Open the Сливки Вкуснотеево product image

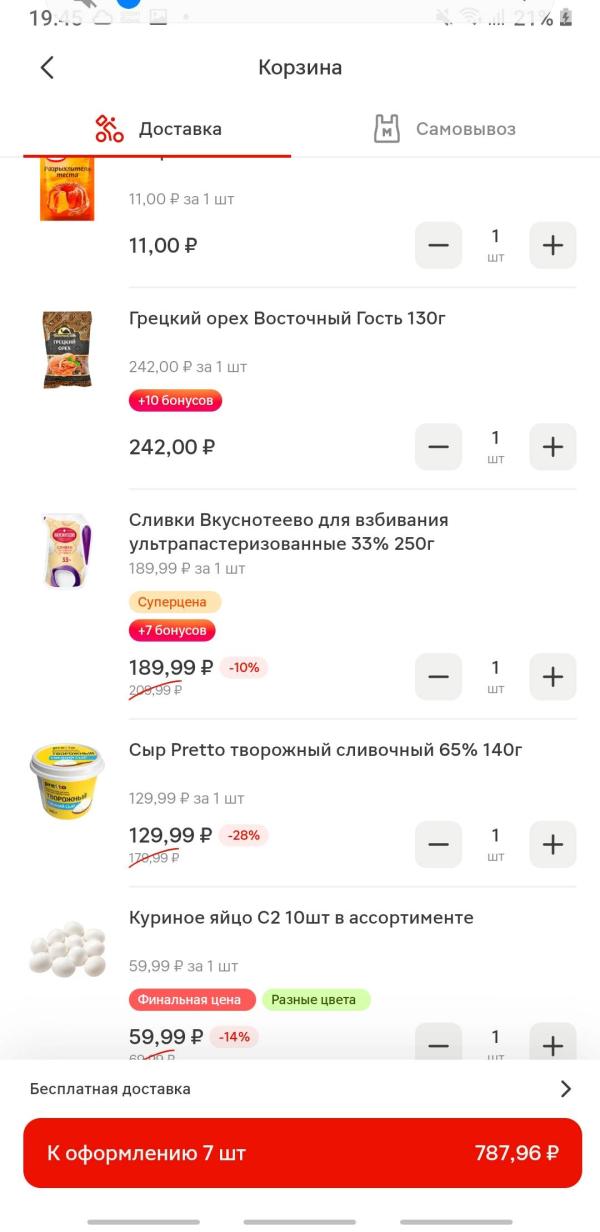(x=67, y=551)
